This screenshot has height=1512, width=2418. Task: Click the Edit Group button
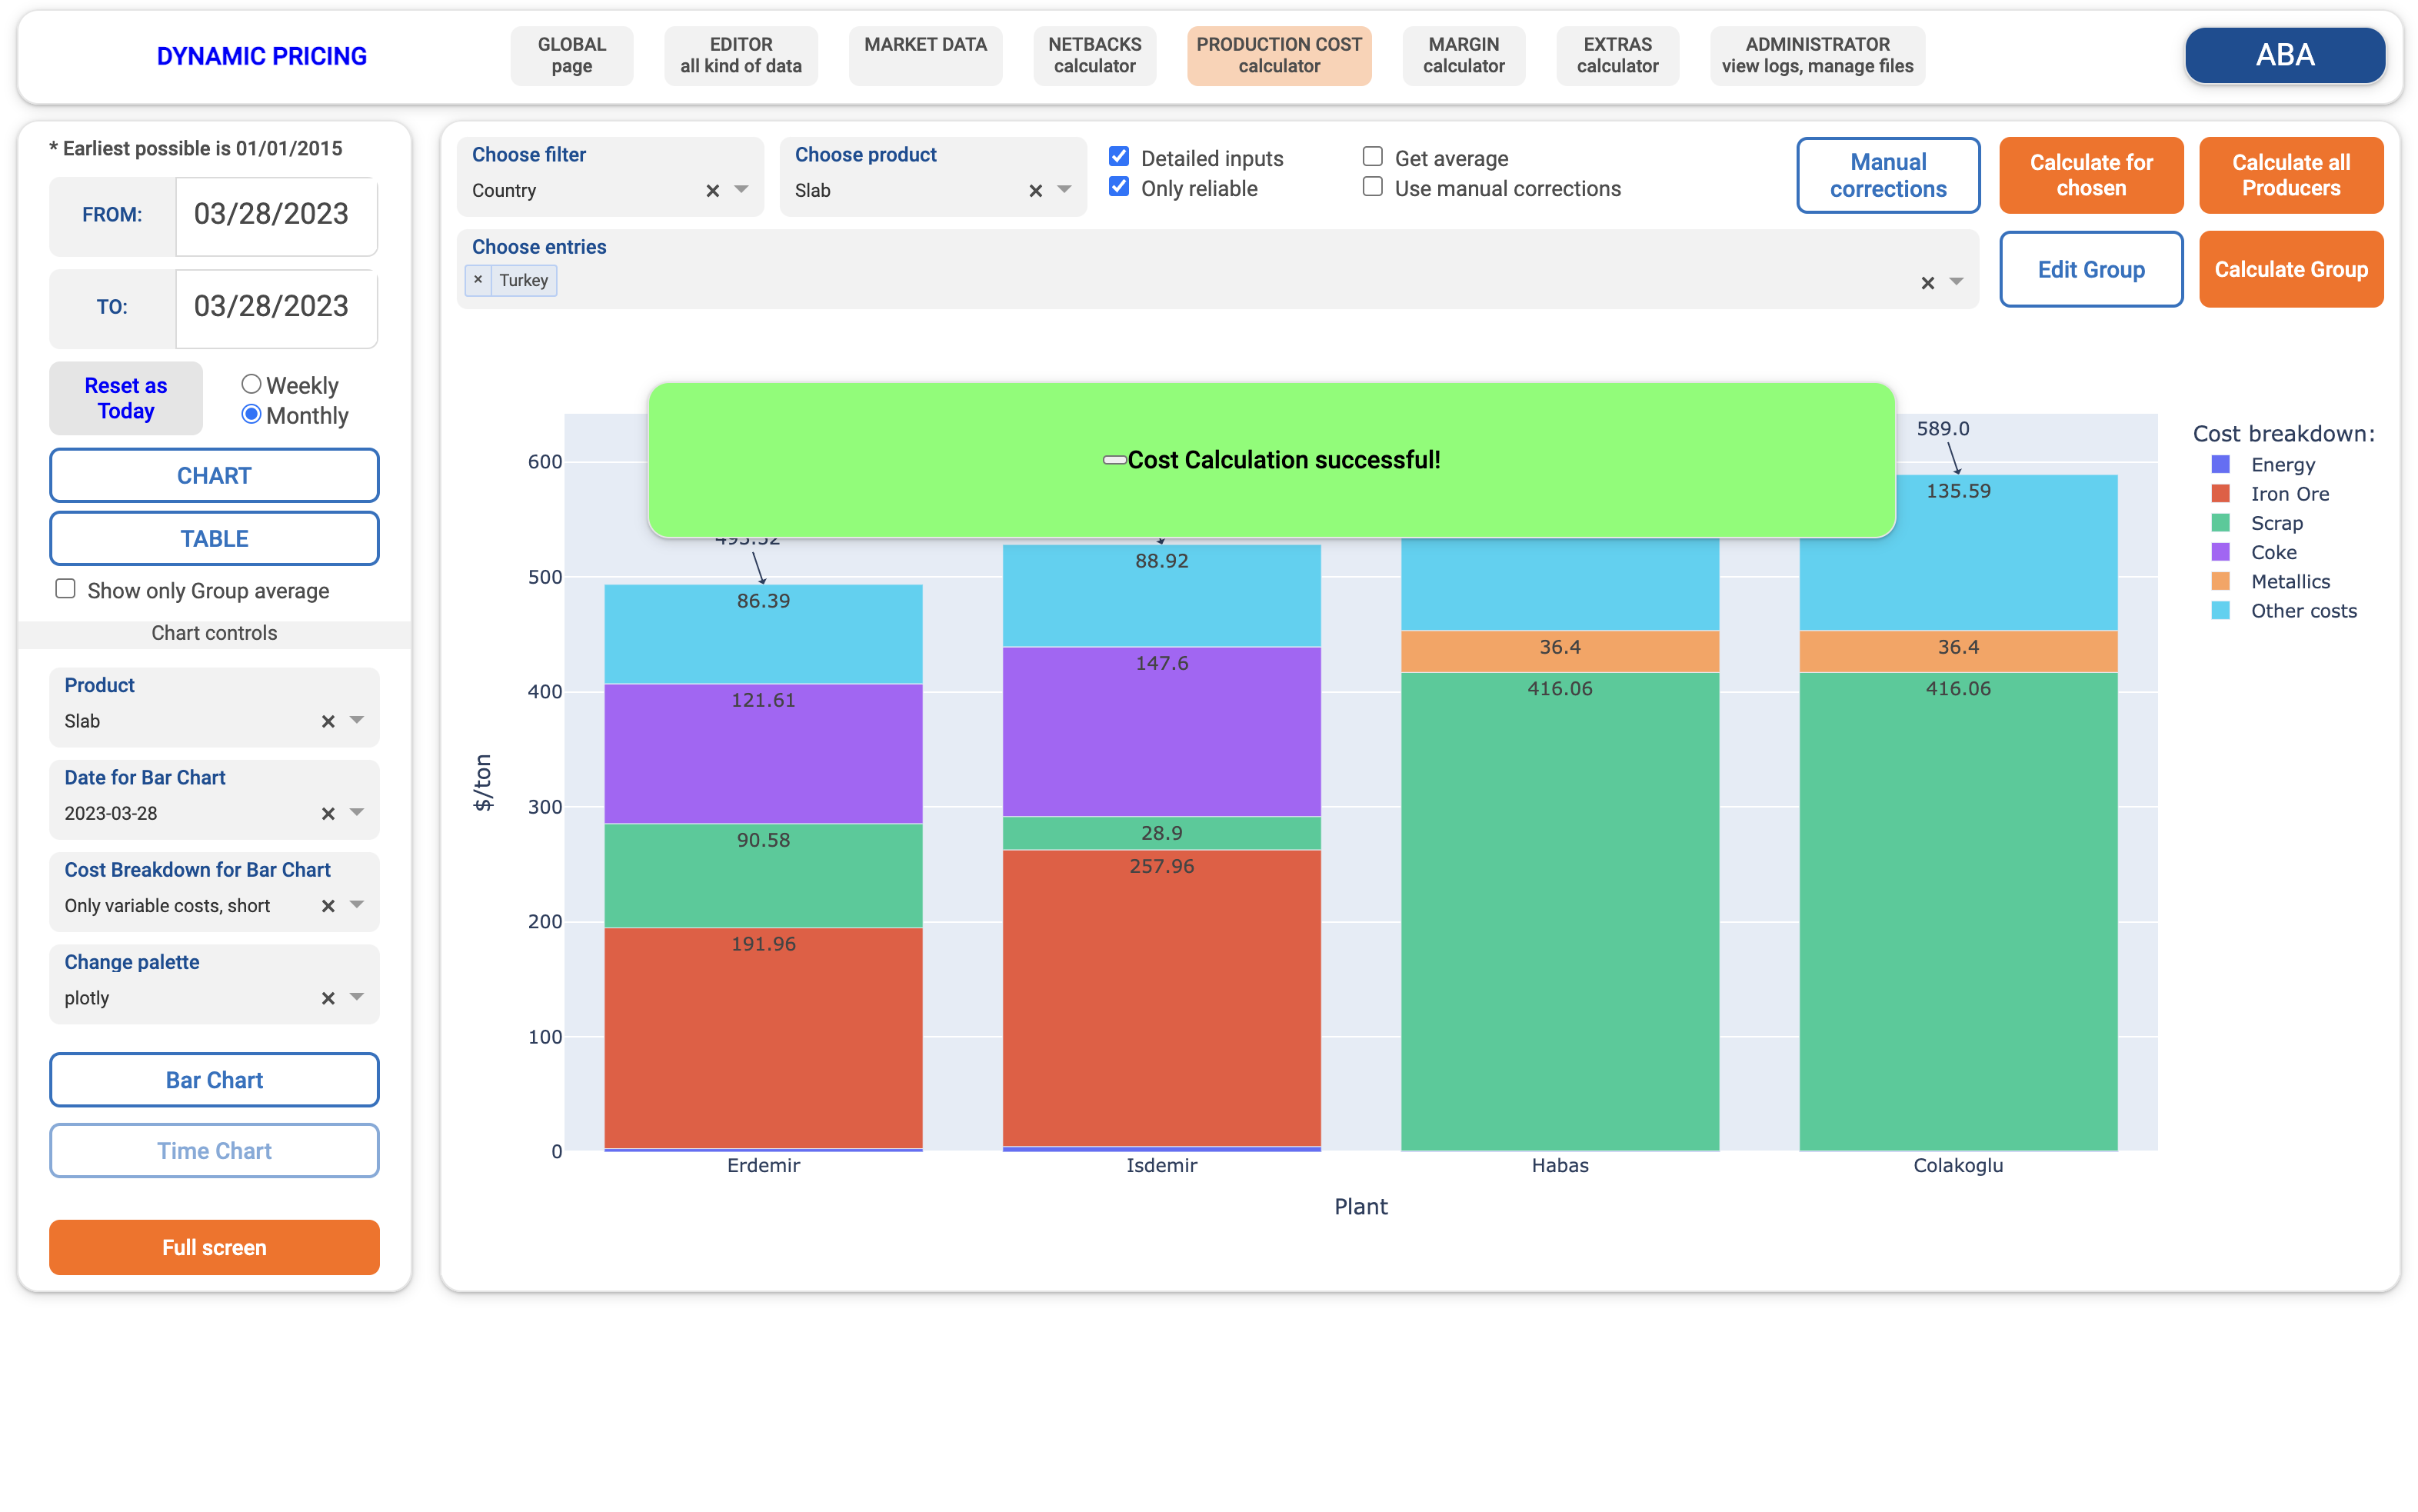click(2090, 269)
